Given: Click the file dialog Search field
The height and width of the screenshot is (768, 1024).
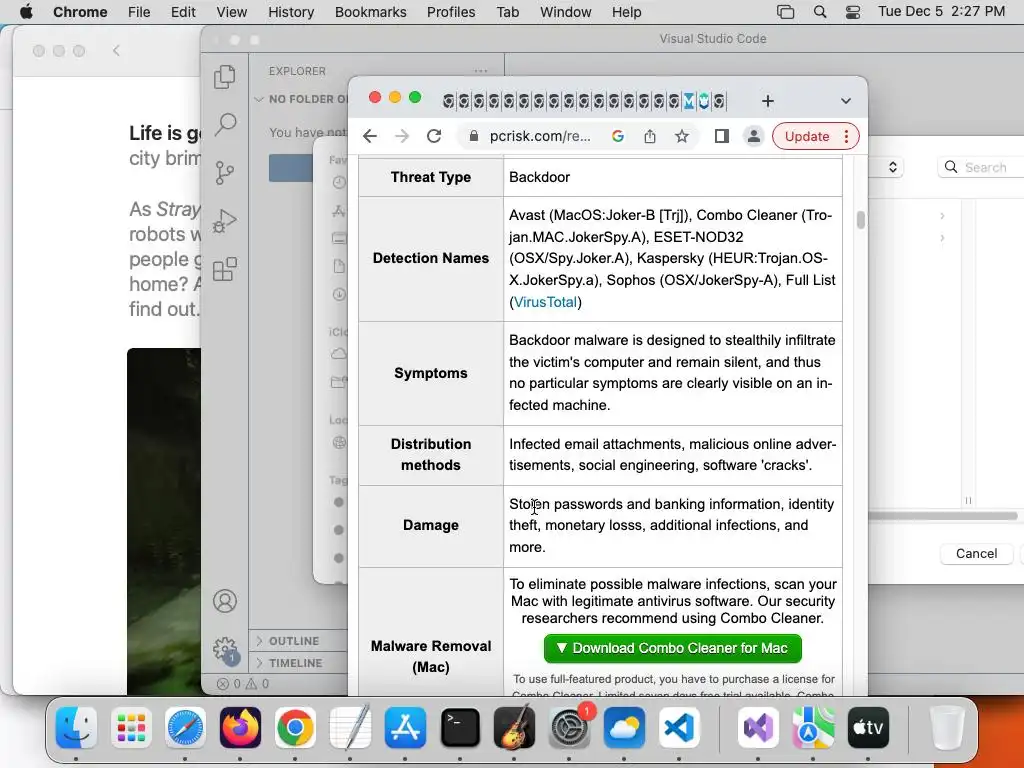Looking at the screenshot, I should tap(983, 167).
